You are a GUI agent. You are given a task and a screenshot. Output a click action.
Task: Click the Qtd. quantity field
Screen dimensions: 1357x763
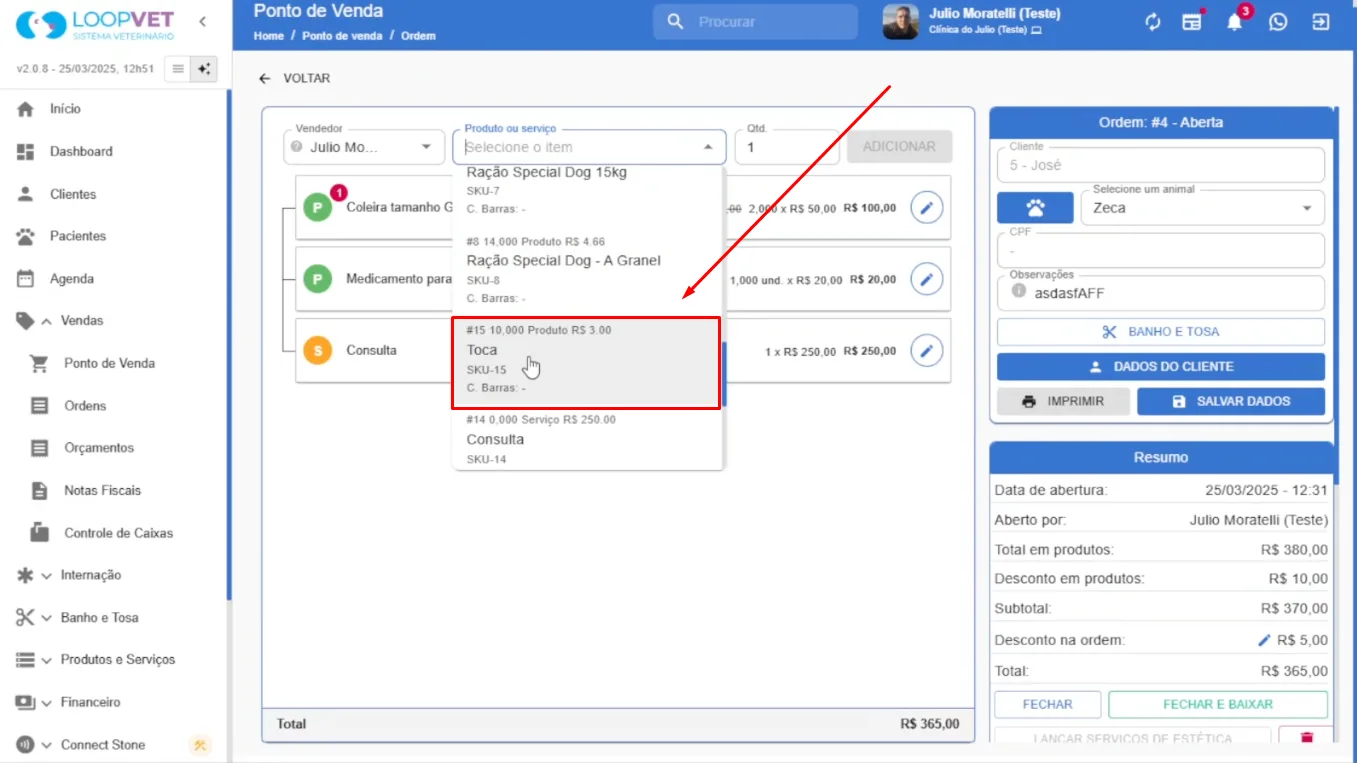point(787,147)
